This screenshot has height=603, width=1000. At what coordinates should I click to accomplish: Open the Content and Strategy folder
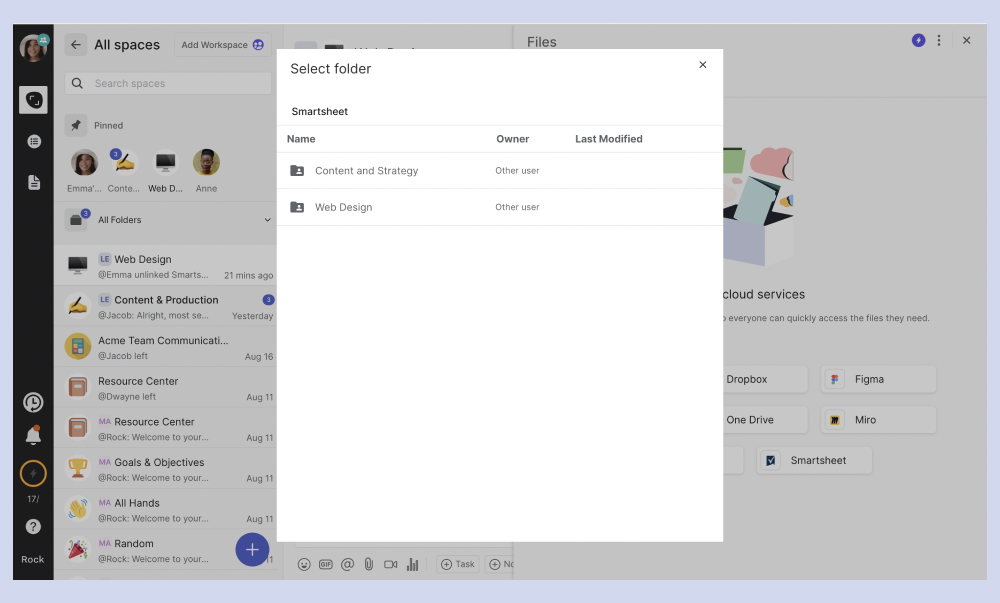(x=366, y=171)
